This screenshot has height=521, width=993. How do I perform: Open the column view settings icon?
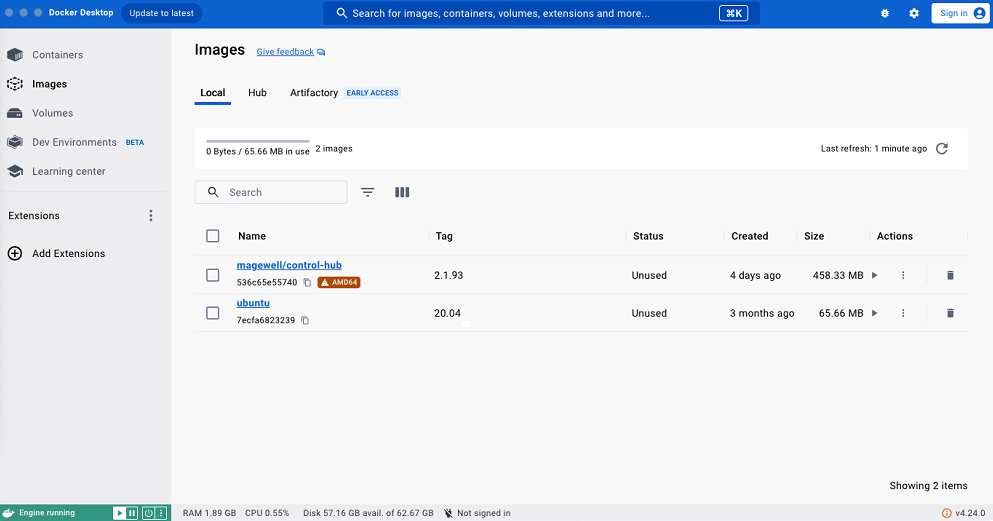click(402, 192)
